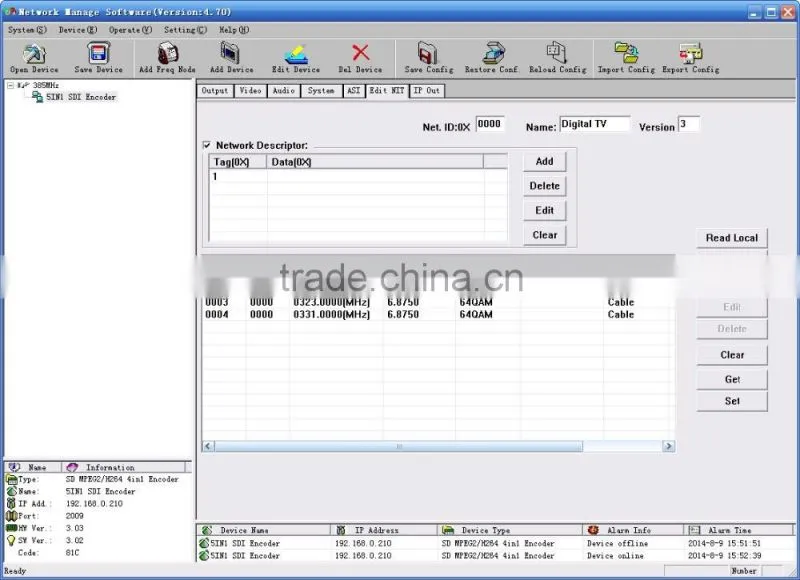800x580 pixels.
Task: Click the icon of the Device offline log row
Action: [204, 543]
